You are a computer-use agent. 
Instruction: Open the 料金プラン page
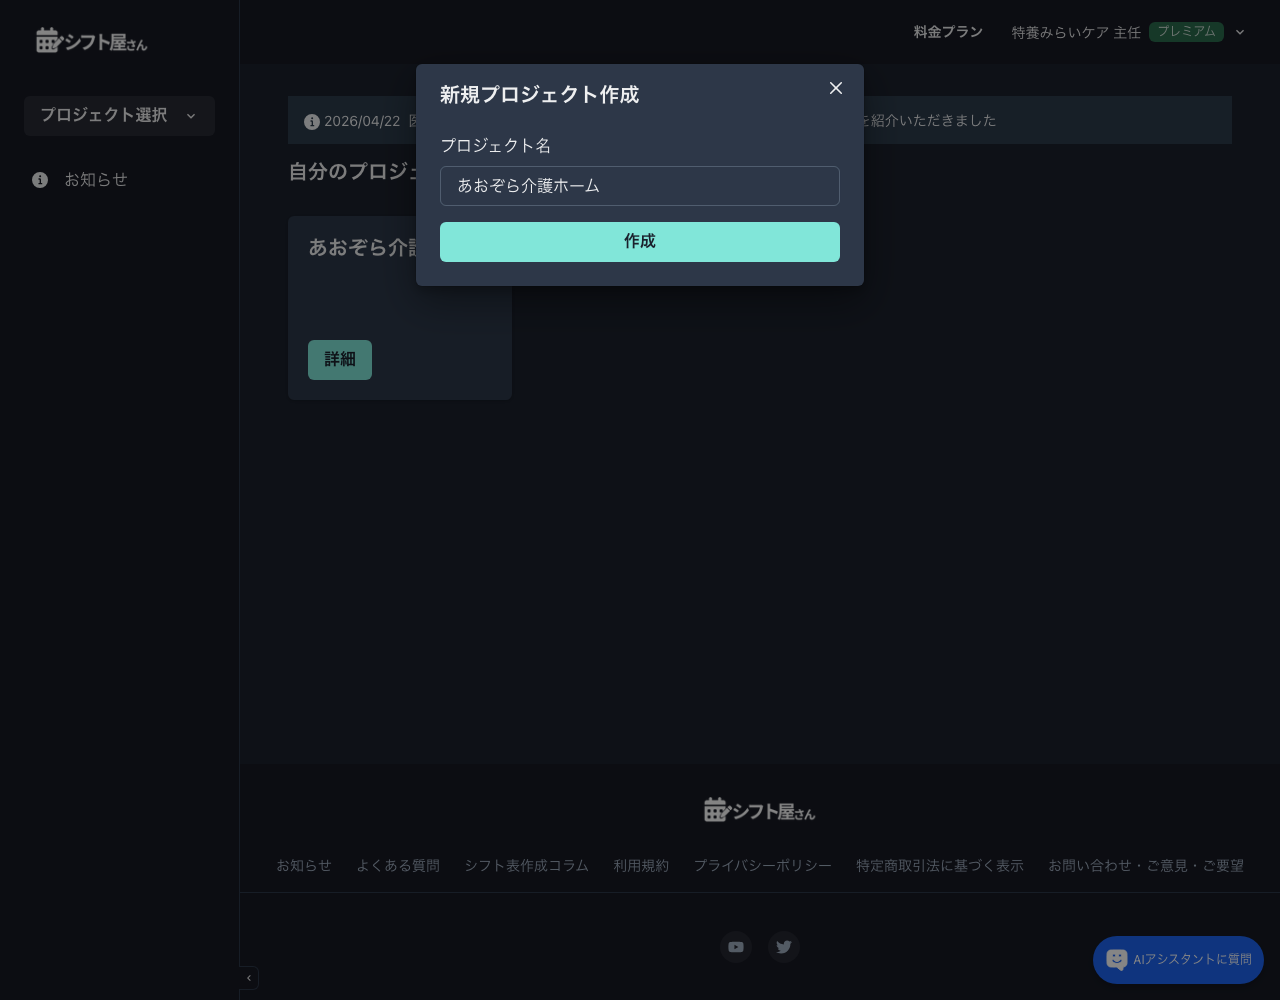(x=948, y=32)
